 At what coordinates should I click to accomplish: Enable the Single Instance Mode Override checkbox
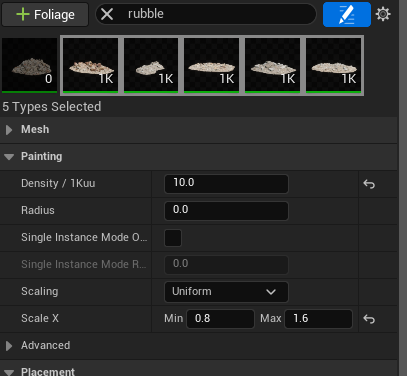pos(173,238)
